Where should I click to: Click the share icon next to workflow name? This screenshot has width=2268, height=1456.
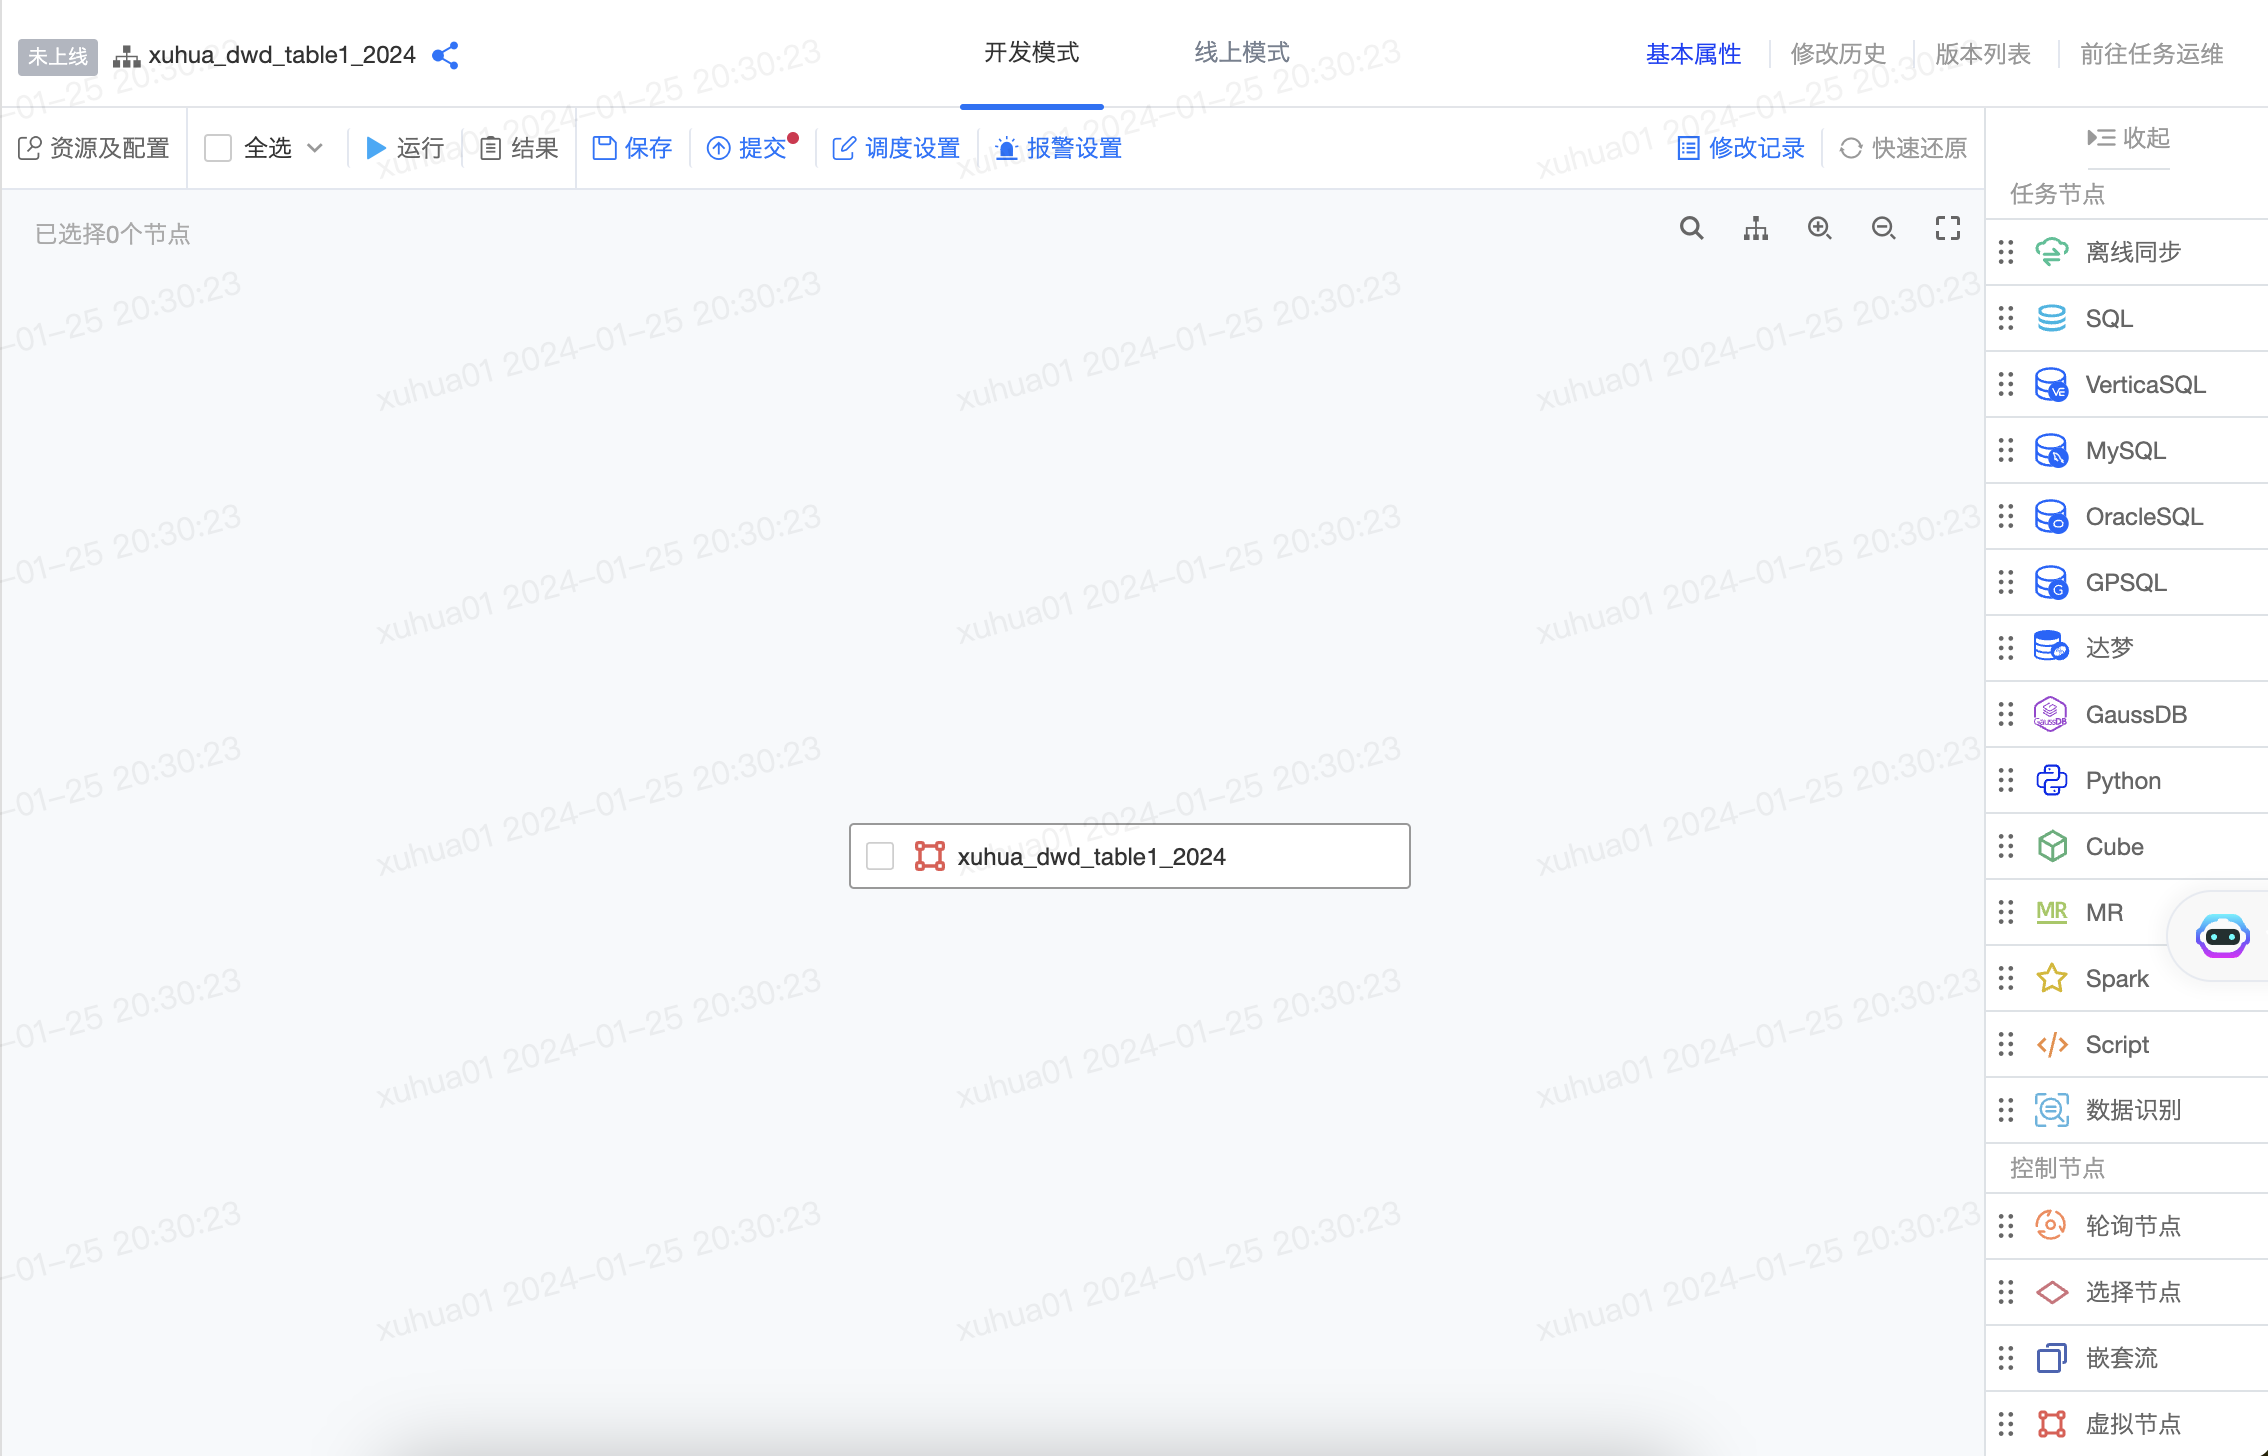(x=445, y=56)
